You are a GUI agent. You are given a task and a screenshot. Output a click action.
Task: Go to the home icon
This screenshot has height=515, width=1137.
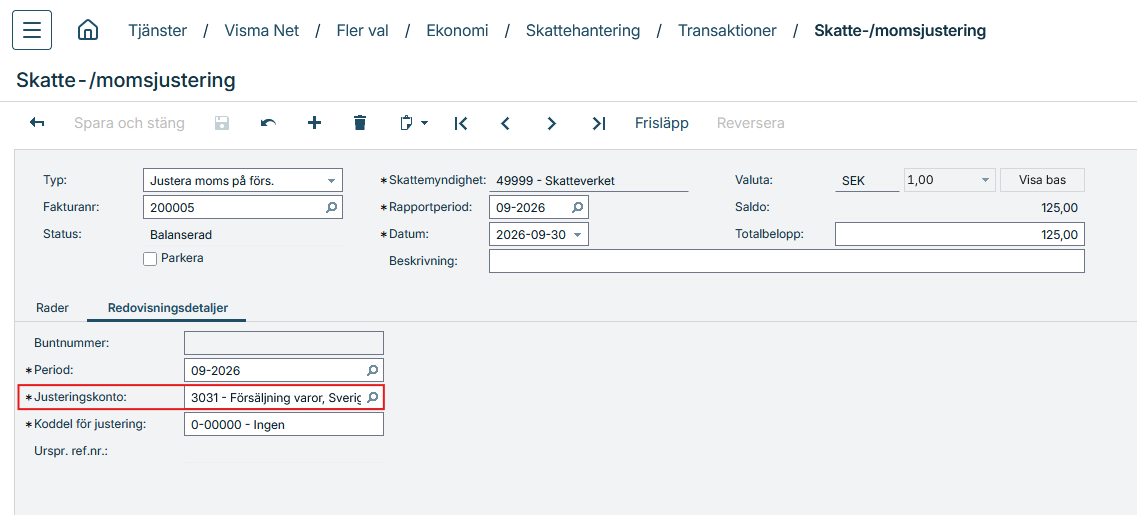(88, 30)
